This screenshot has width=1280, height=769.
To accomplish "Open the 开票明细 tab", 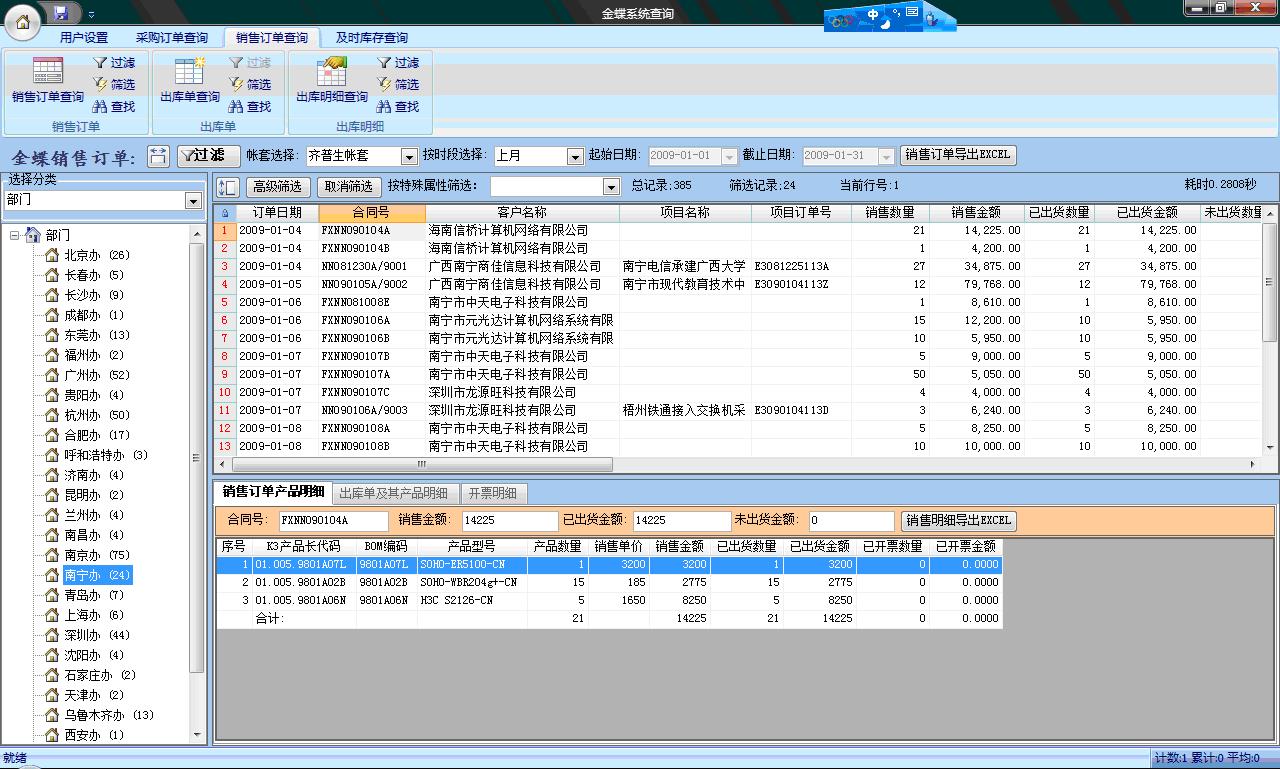I will [493, 493].
